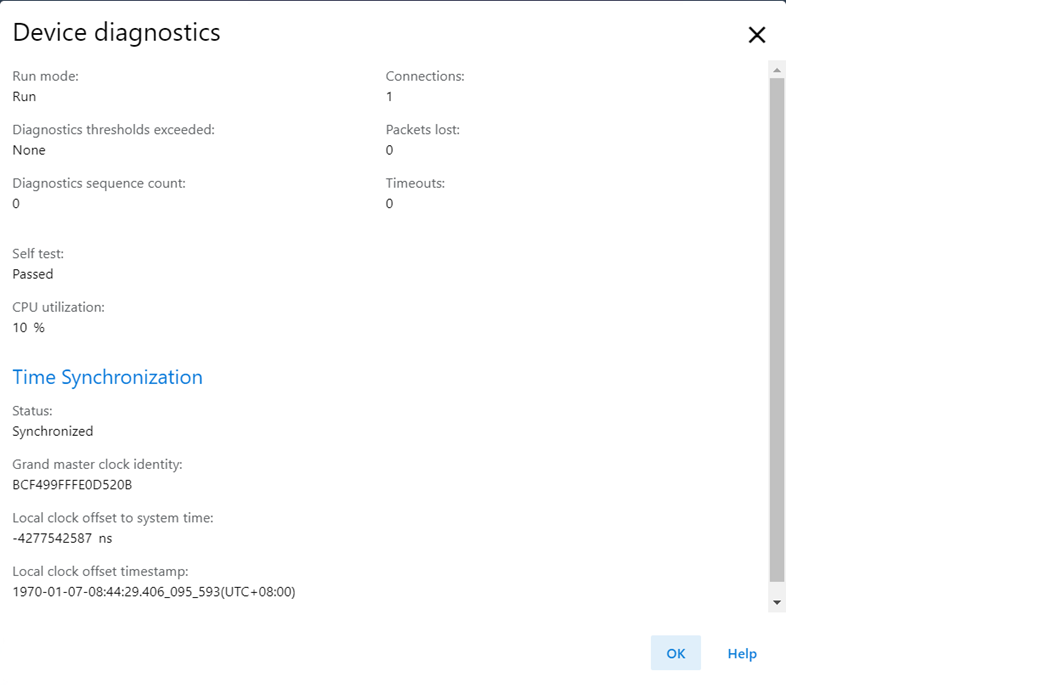Click the Device diagnostics title text
Viewport: 1050px width, 685px height.
[117, 32]
